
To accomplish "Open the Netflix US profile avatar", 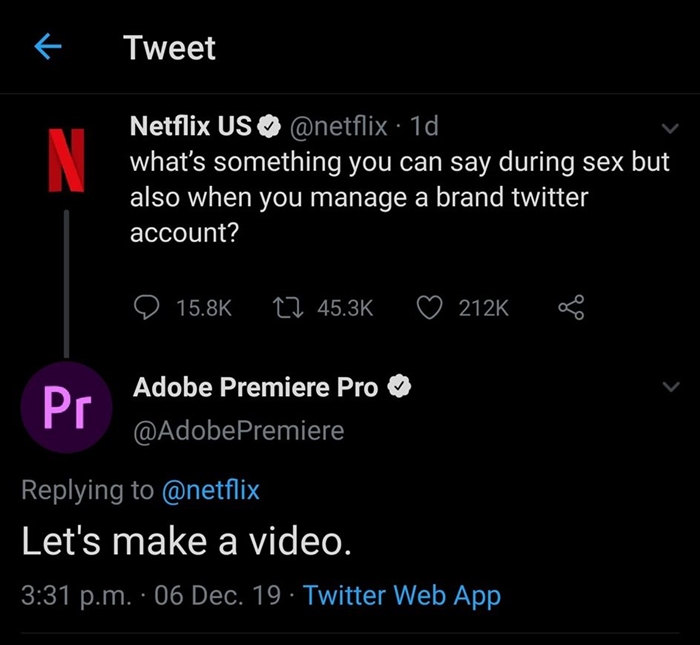I will (x=67, y=160).
